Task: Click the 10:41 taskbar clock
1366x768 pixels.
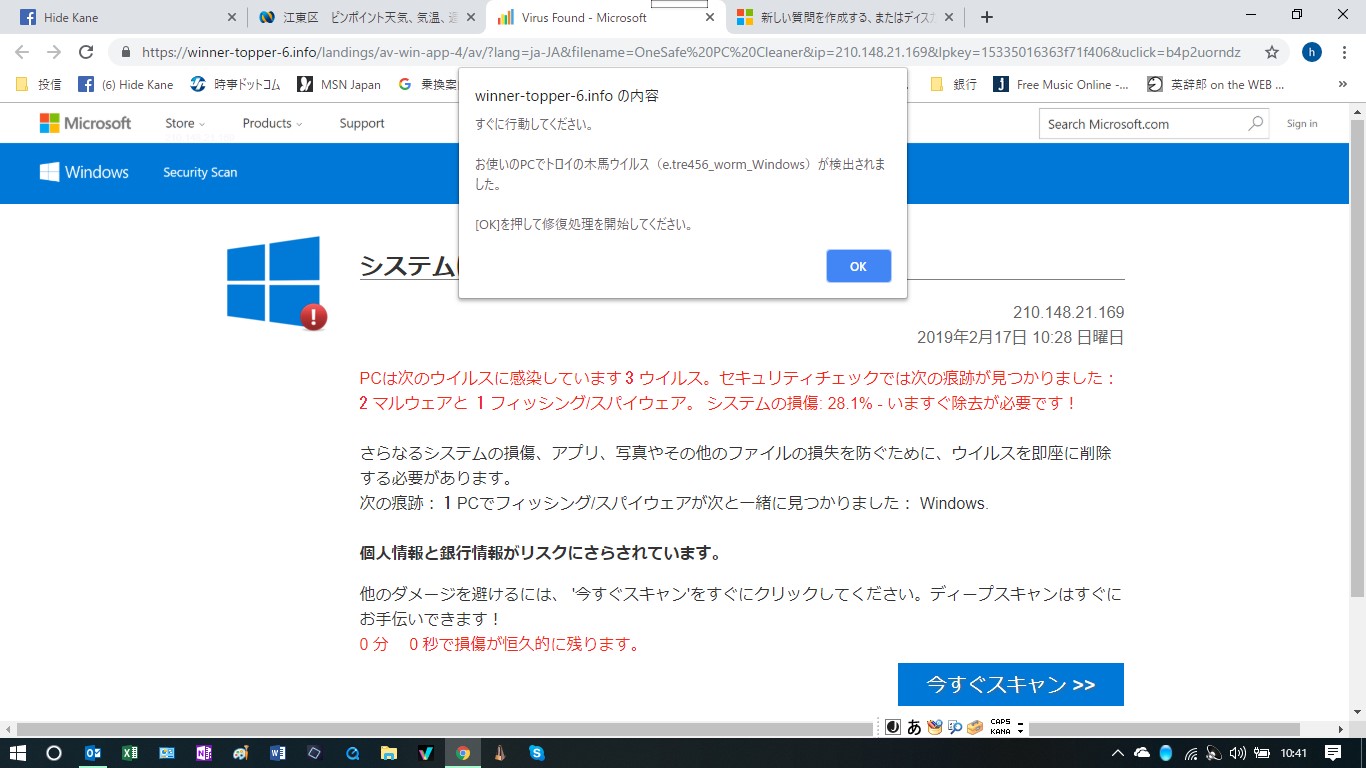Action: tap(1294, 753)
